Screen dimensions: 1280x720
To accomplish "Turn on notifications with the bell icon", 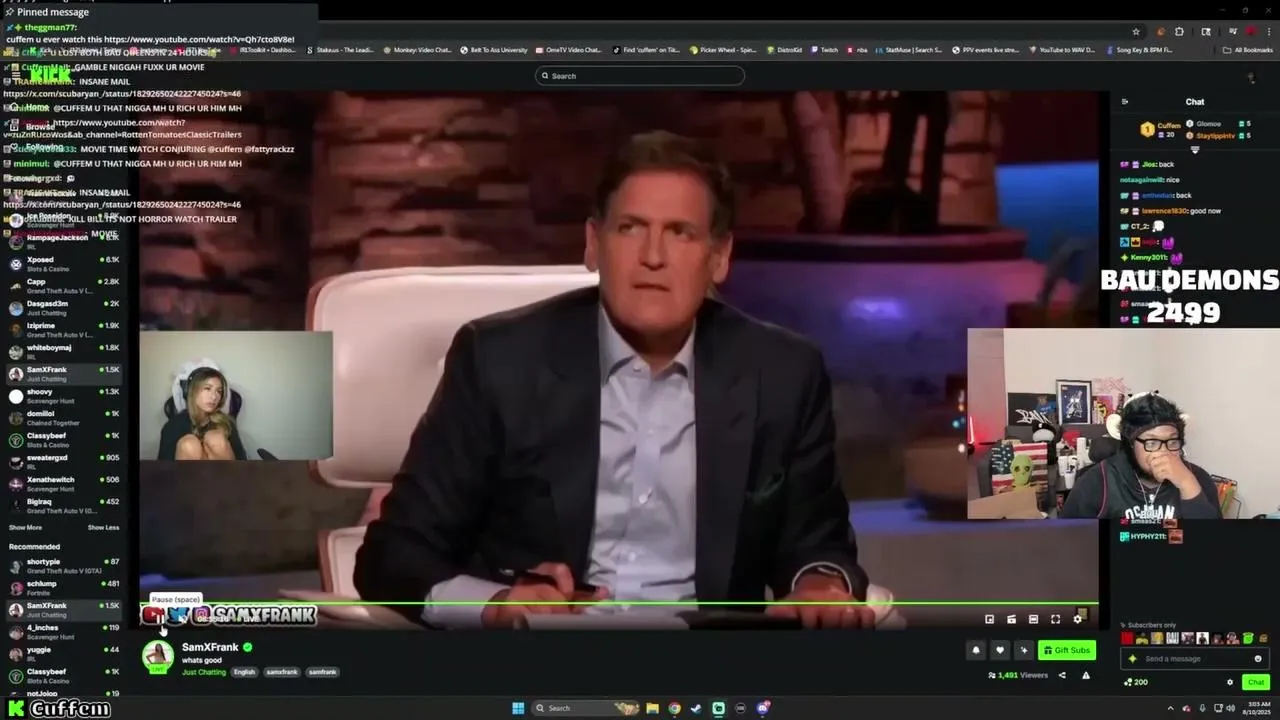I will coord(976,650).
